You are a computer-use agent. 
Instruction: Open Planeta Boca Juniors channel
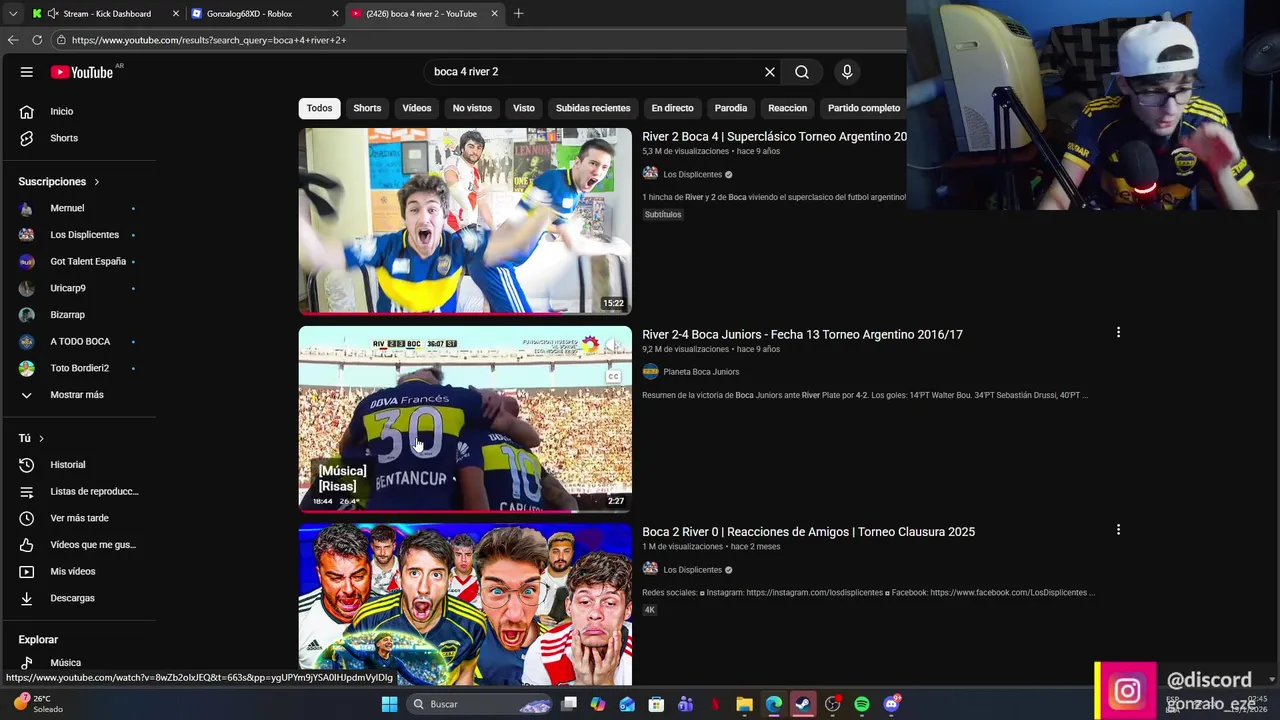(x=701, y=372)
